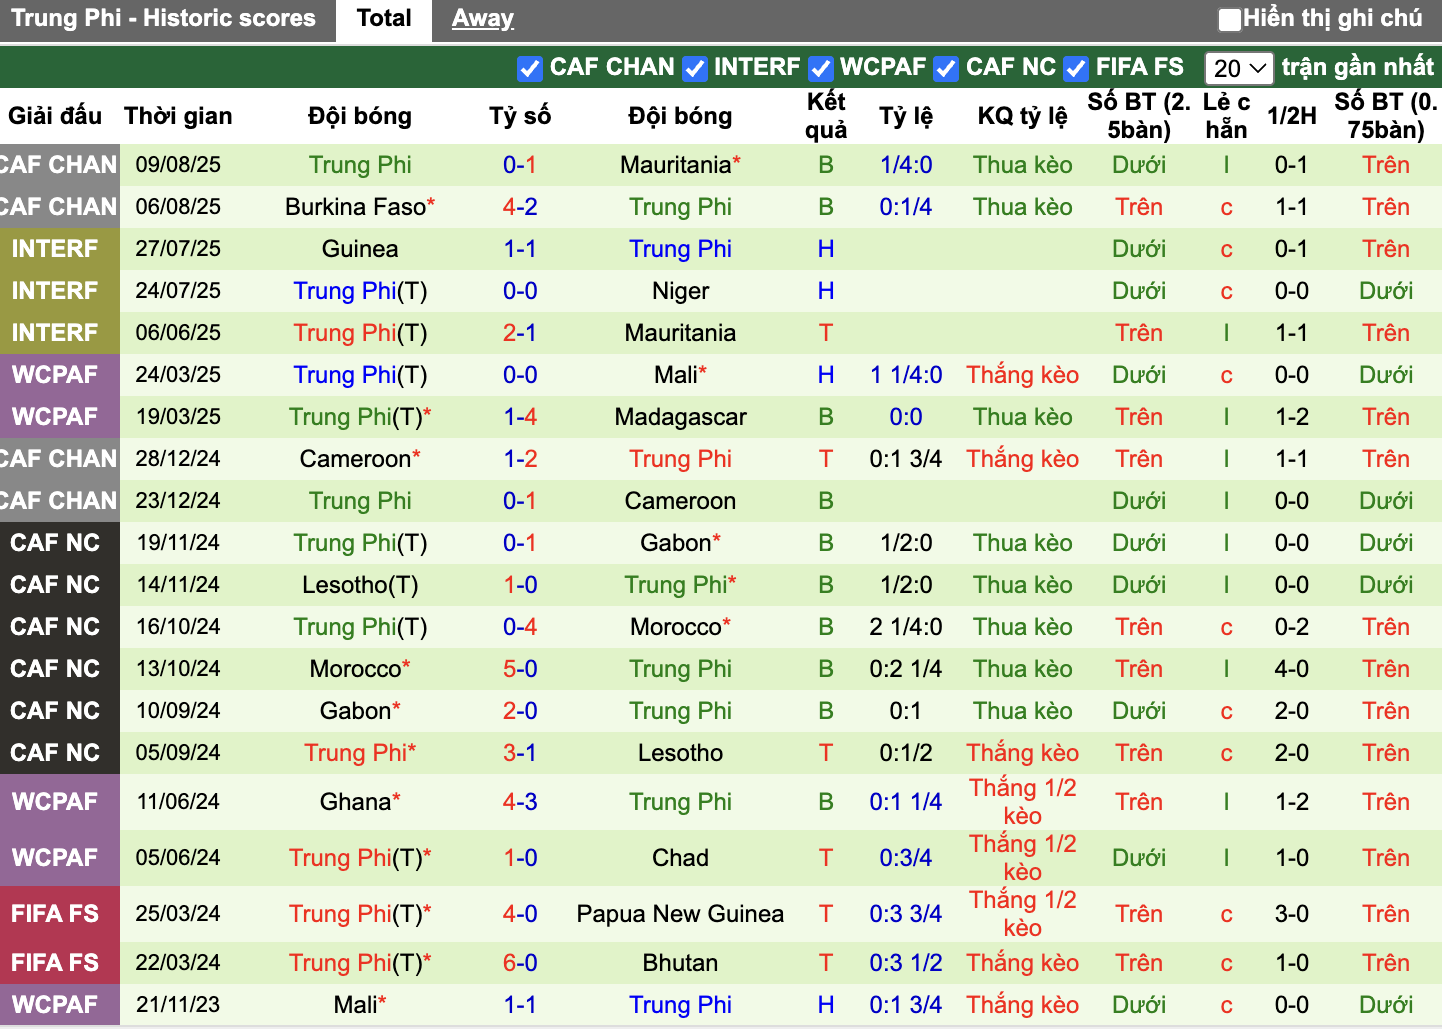
Task: Click the 0:3 1/2 odds for Bhutan match
Action: [x=906, y=963]
